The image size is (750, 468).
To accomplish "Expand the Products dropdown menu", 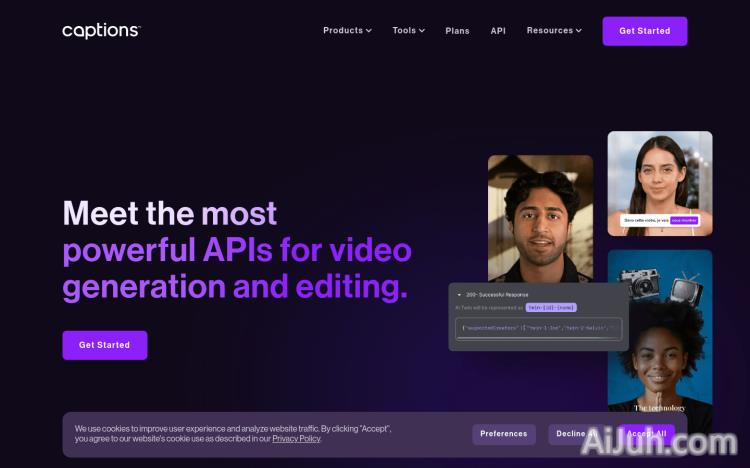I will click(x=347, y=31).
